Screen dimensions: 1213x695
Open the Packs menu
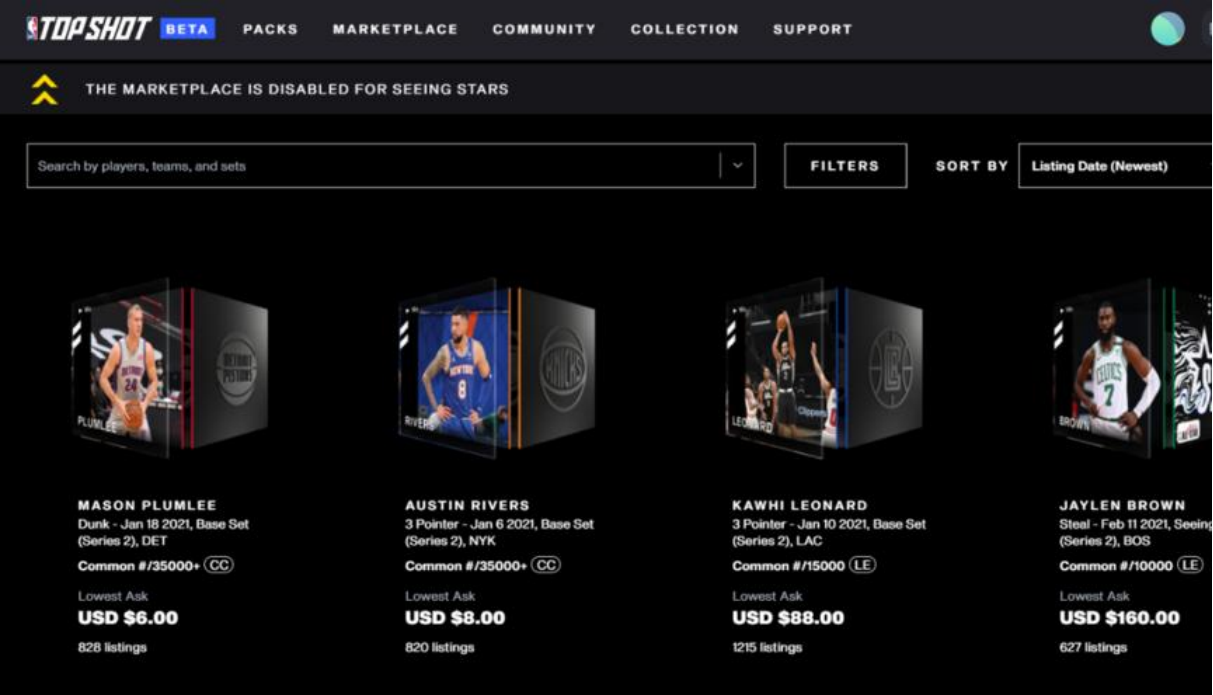270,29
